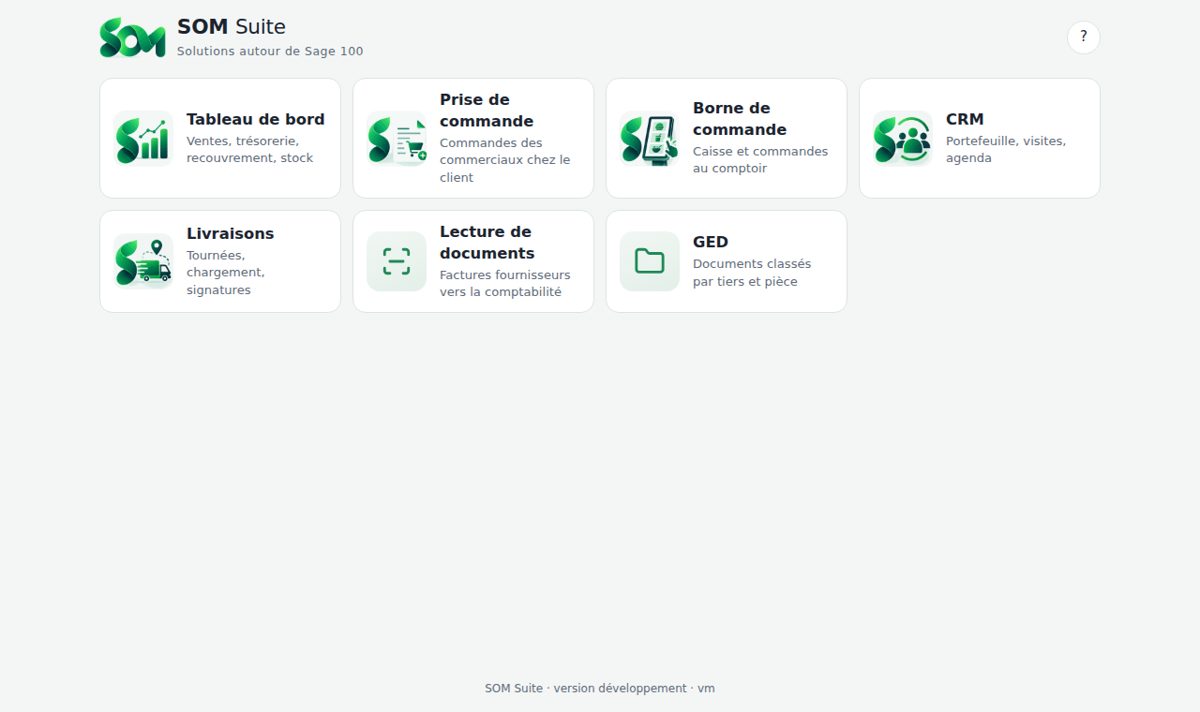The image size is (1200, 712).
Task: Click the Prise de commande cart icon
Action: click(x=396, y=139)
